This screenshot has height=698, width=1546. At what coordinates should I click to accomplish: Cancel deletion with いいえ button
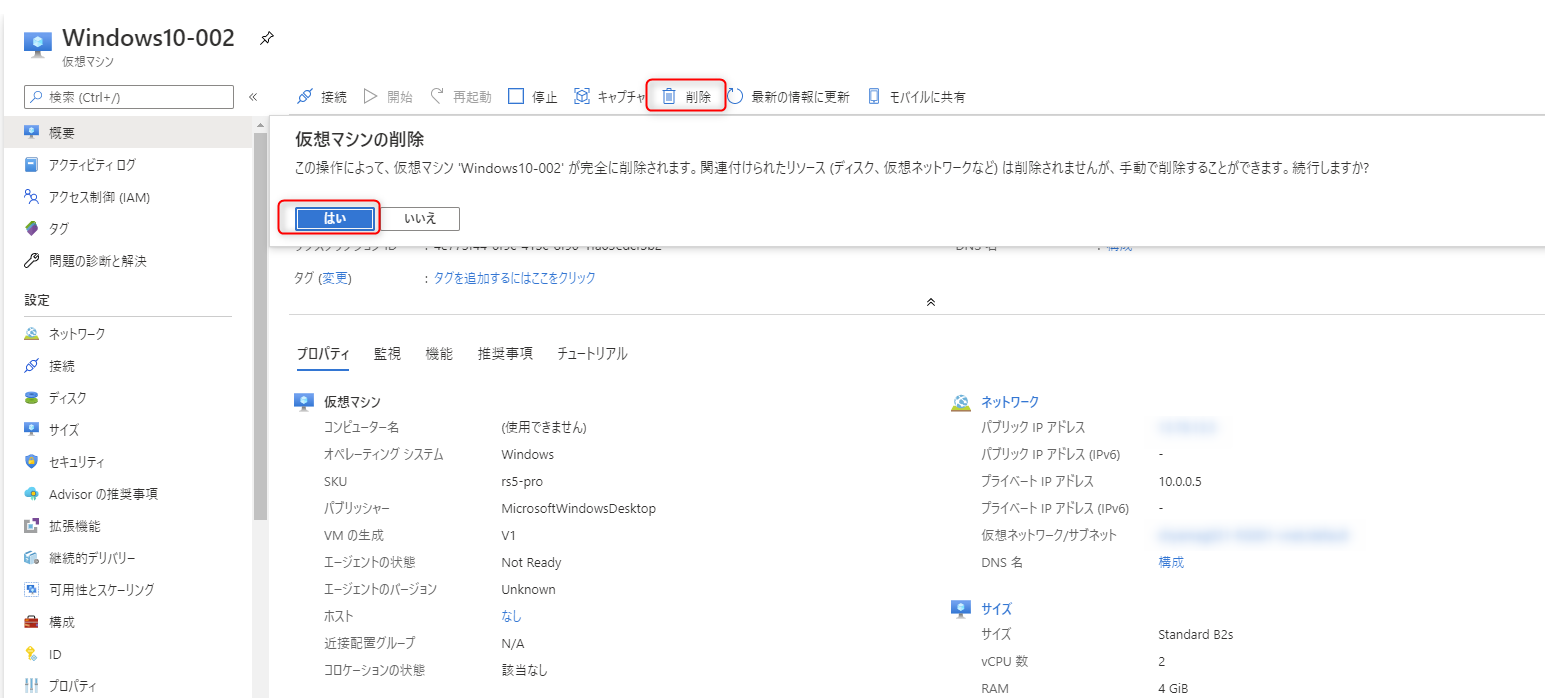pos(420,218)
